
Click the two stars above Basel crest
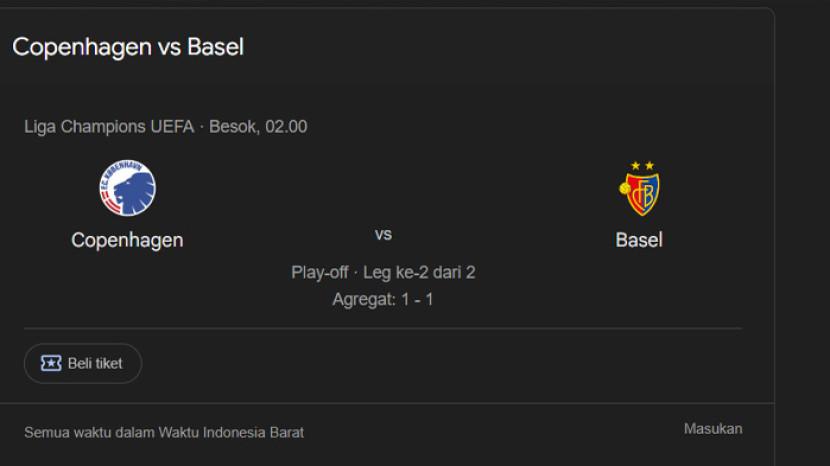[642, 165]
